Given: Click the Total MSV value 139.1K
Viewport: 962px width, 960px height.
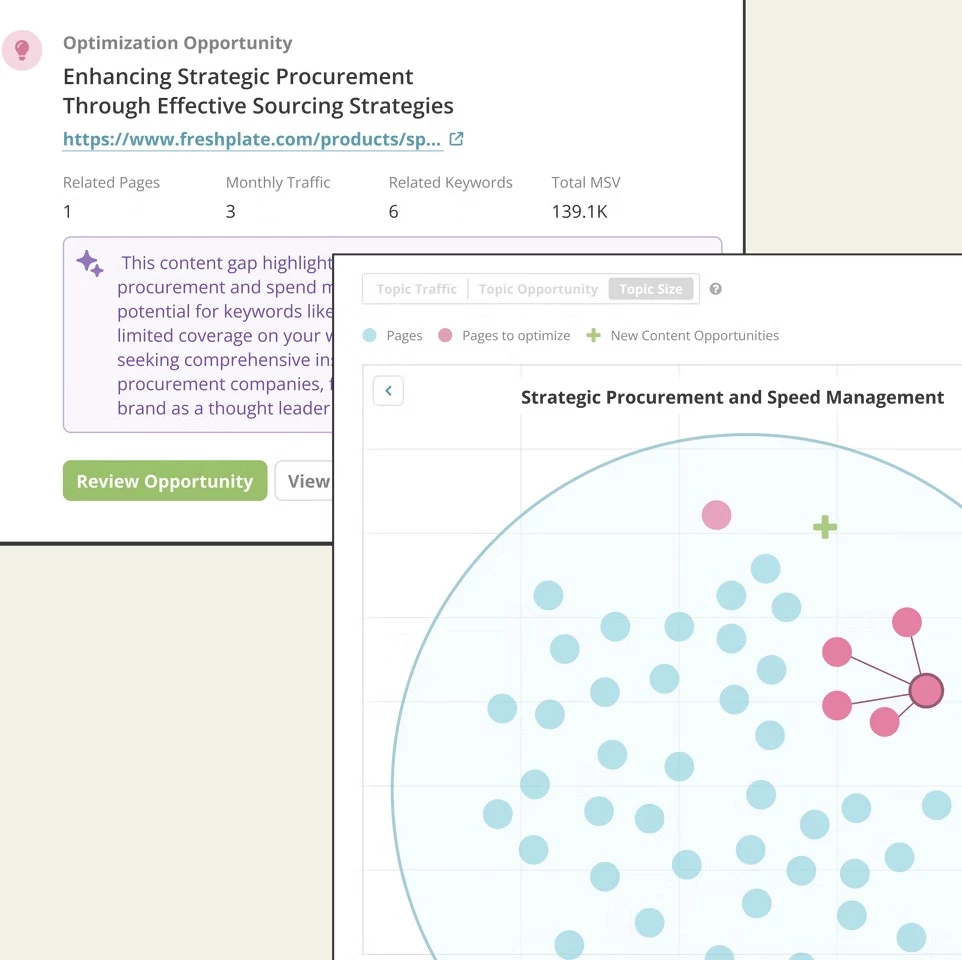Looking at the screenshot, I should point(579,212).
